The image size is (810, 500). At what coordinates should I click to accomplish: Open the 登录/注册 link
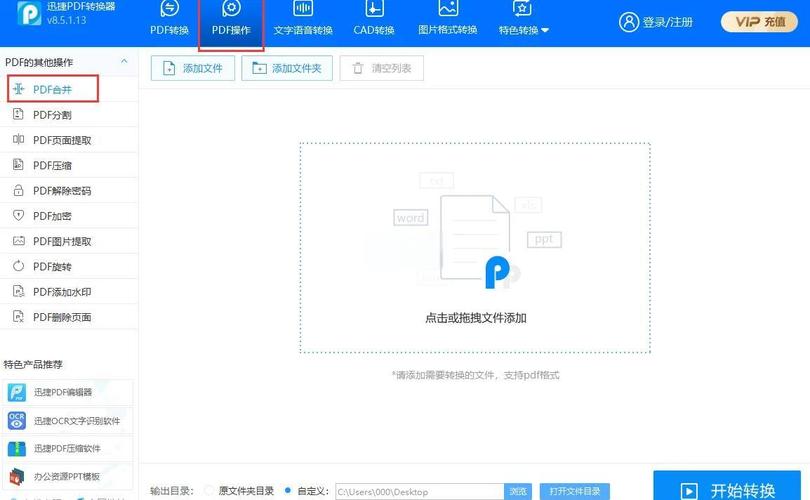pyautogui.click(x=667, y=22)
